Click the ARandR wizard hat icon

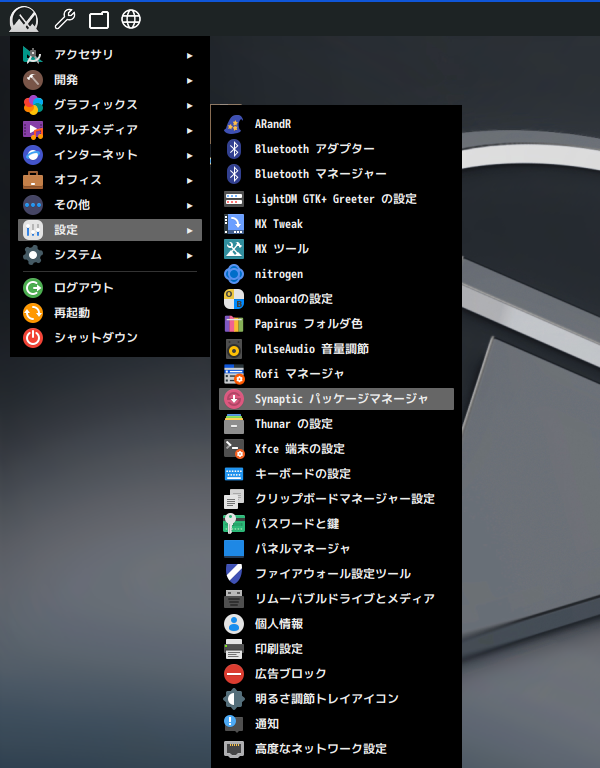234,124
